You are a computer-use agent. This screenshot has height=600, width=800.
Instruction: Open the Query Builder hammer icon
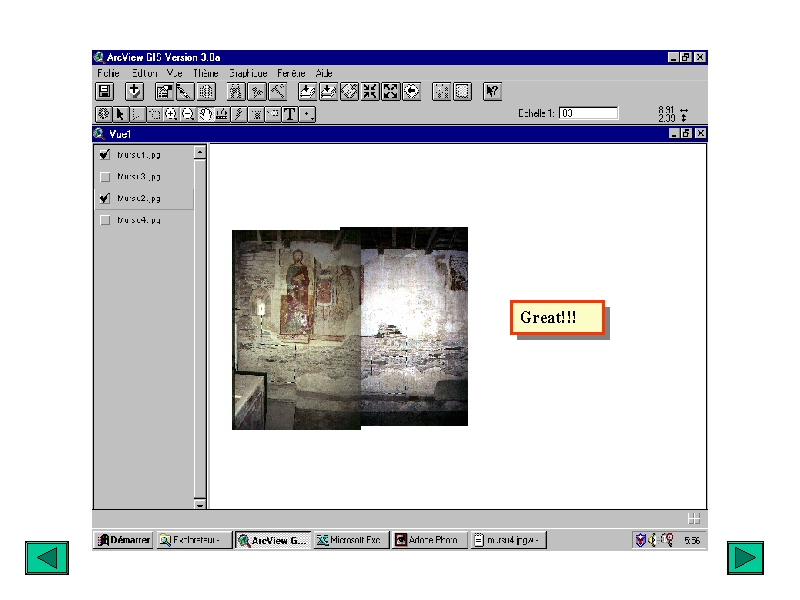[x=277, y=91]
